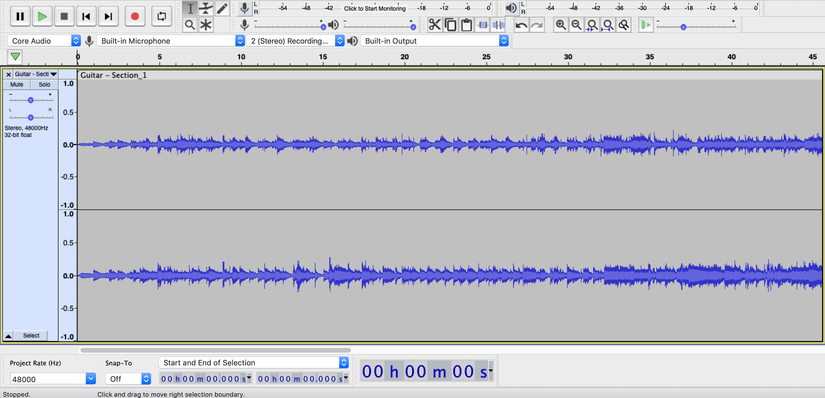Viewport: 825px width, 398px height.
Task: Open the Project Rate 48000 dropdown
Action: pyautogui.click(x=53, y=379)
